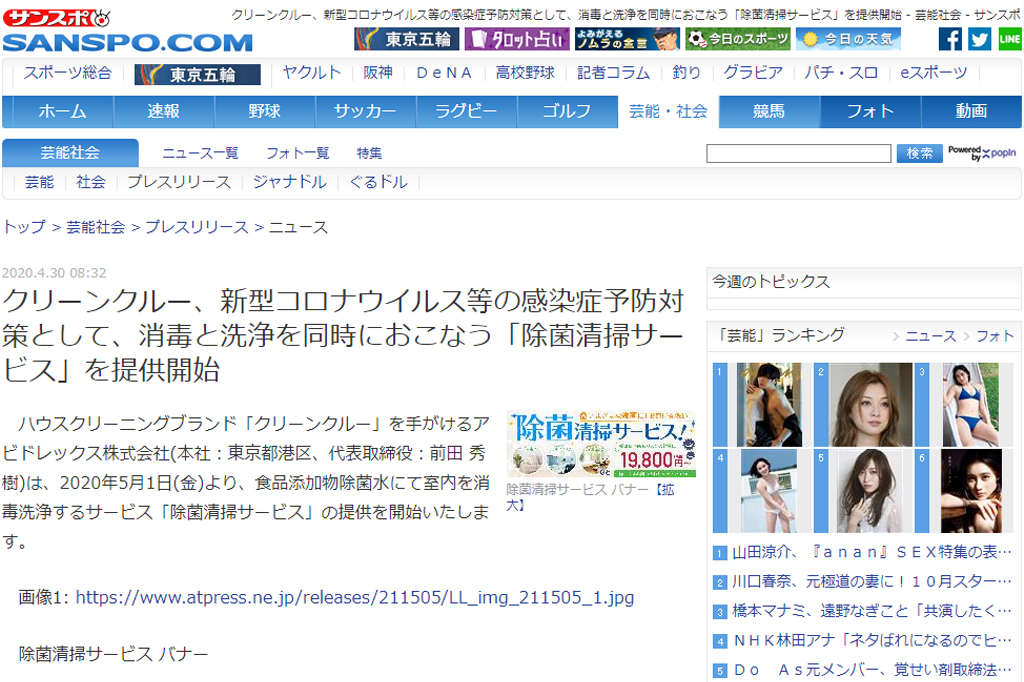Open the プレスリリース subcategory link
1024x682 pixels.
point(179,182)
